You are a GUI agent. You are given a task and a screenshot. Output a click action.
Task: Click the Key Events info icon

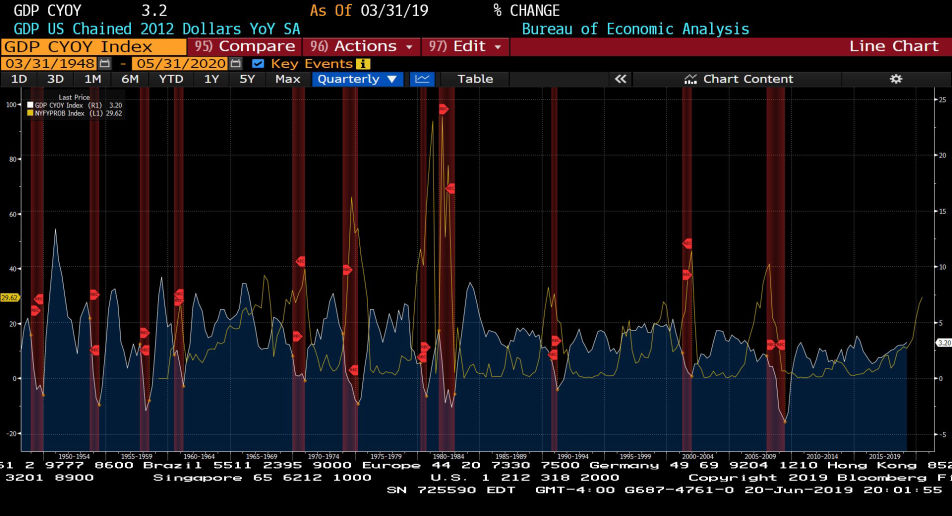pyautogui.click(x=363, y=64)
